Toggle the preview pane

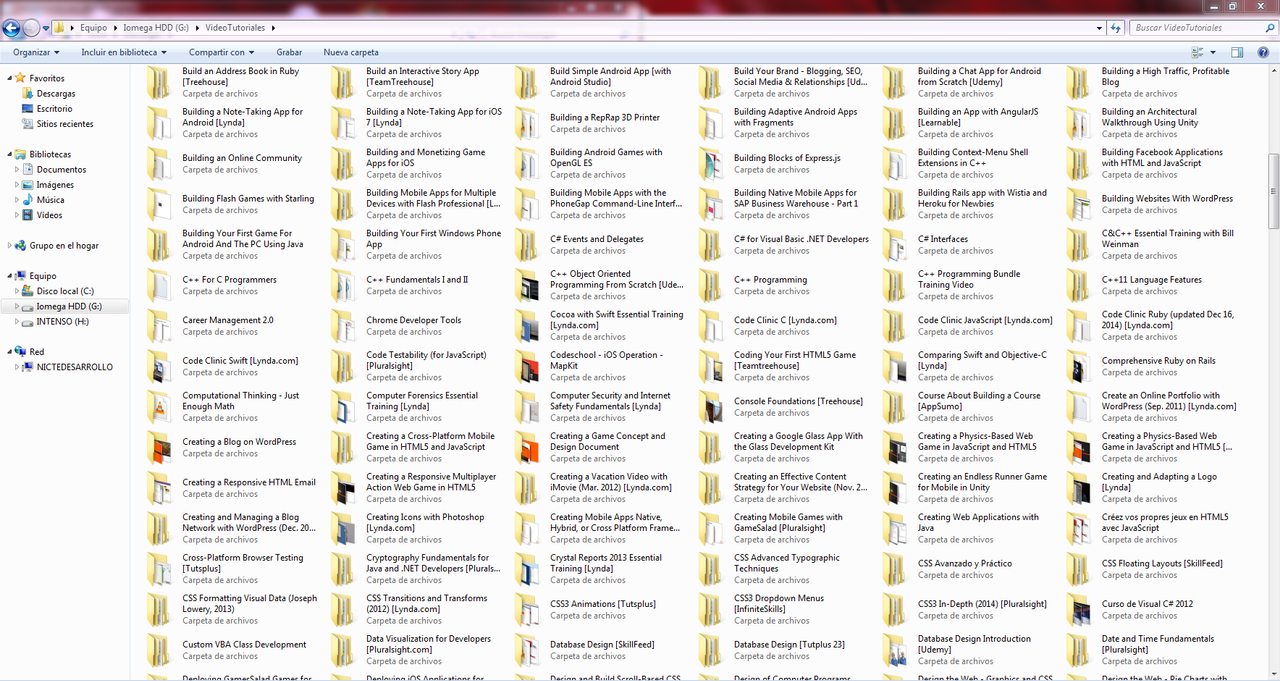[x=1237, y=52]
